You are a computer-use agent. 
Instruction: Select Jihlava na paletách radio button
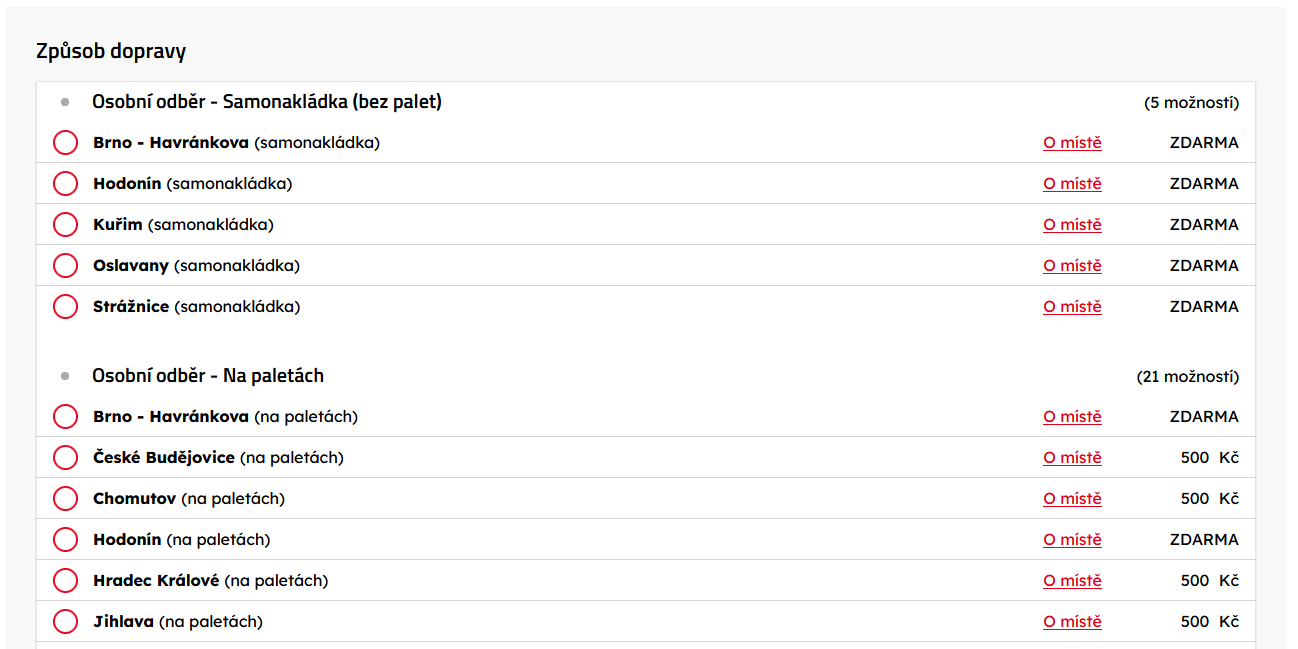click(x=65, y=622)
